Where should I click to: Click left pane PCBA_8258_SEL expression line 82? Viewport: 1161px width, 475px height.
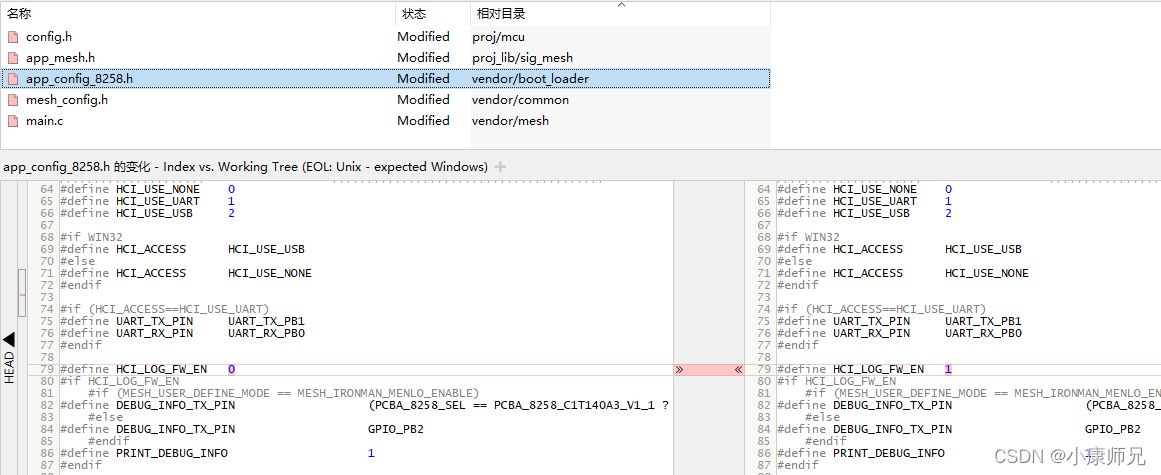click(518, 405)
